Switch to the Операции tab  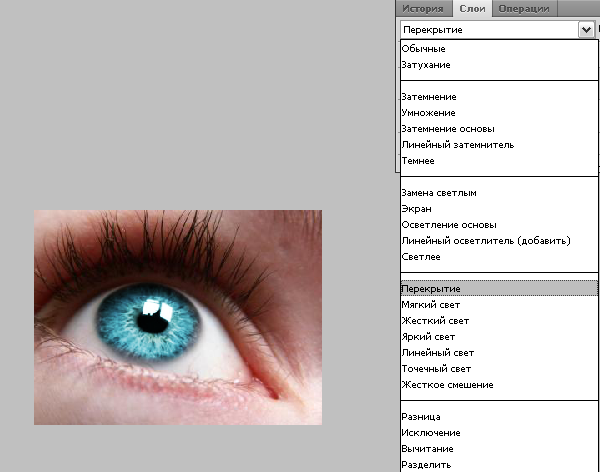click(x=522, y=9)
